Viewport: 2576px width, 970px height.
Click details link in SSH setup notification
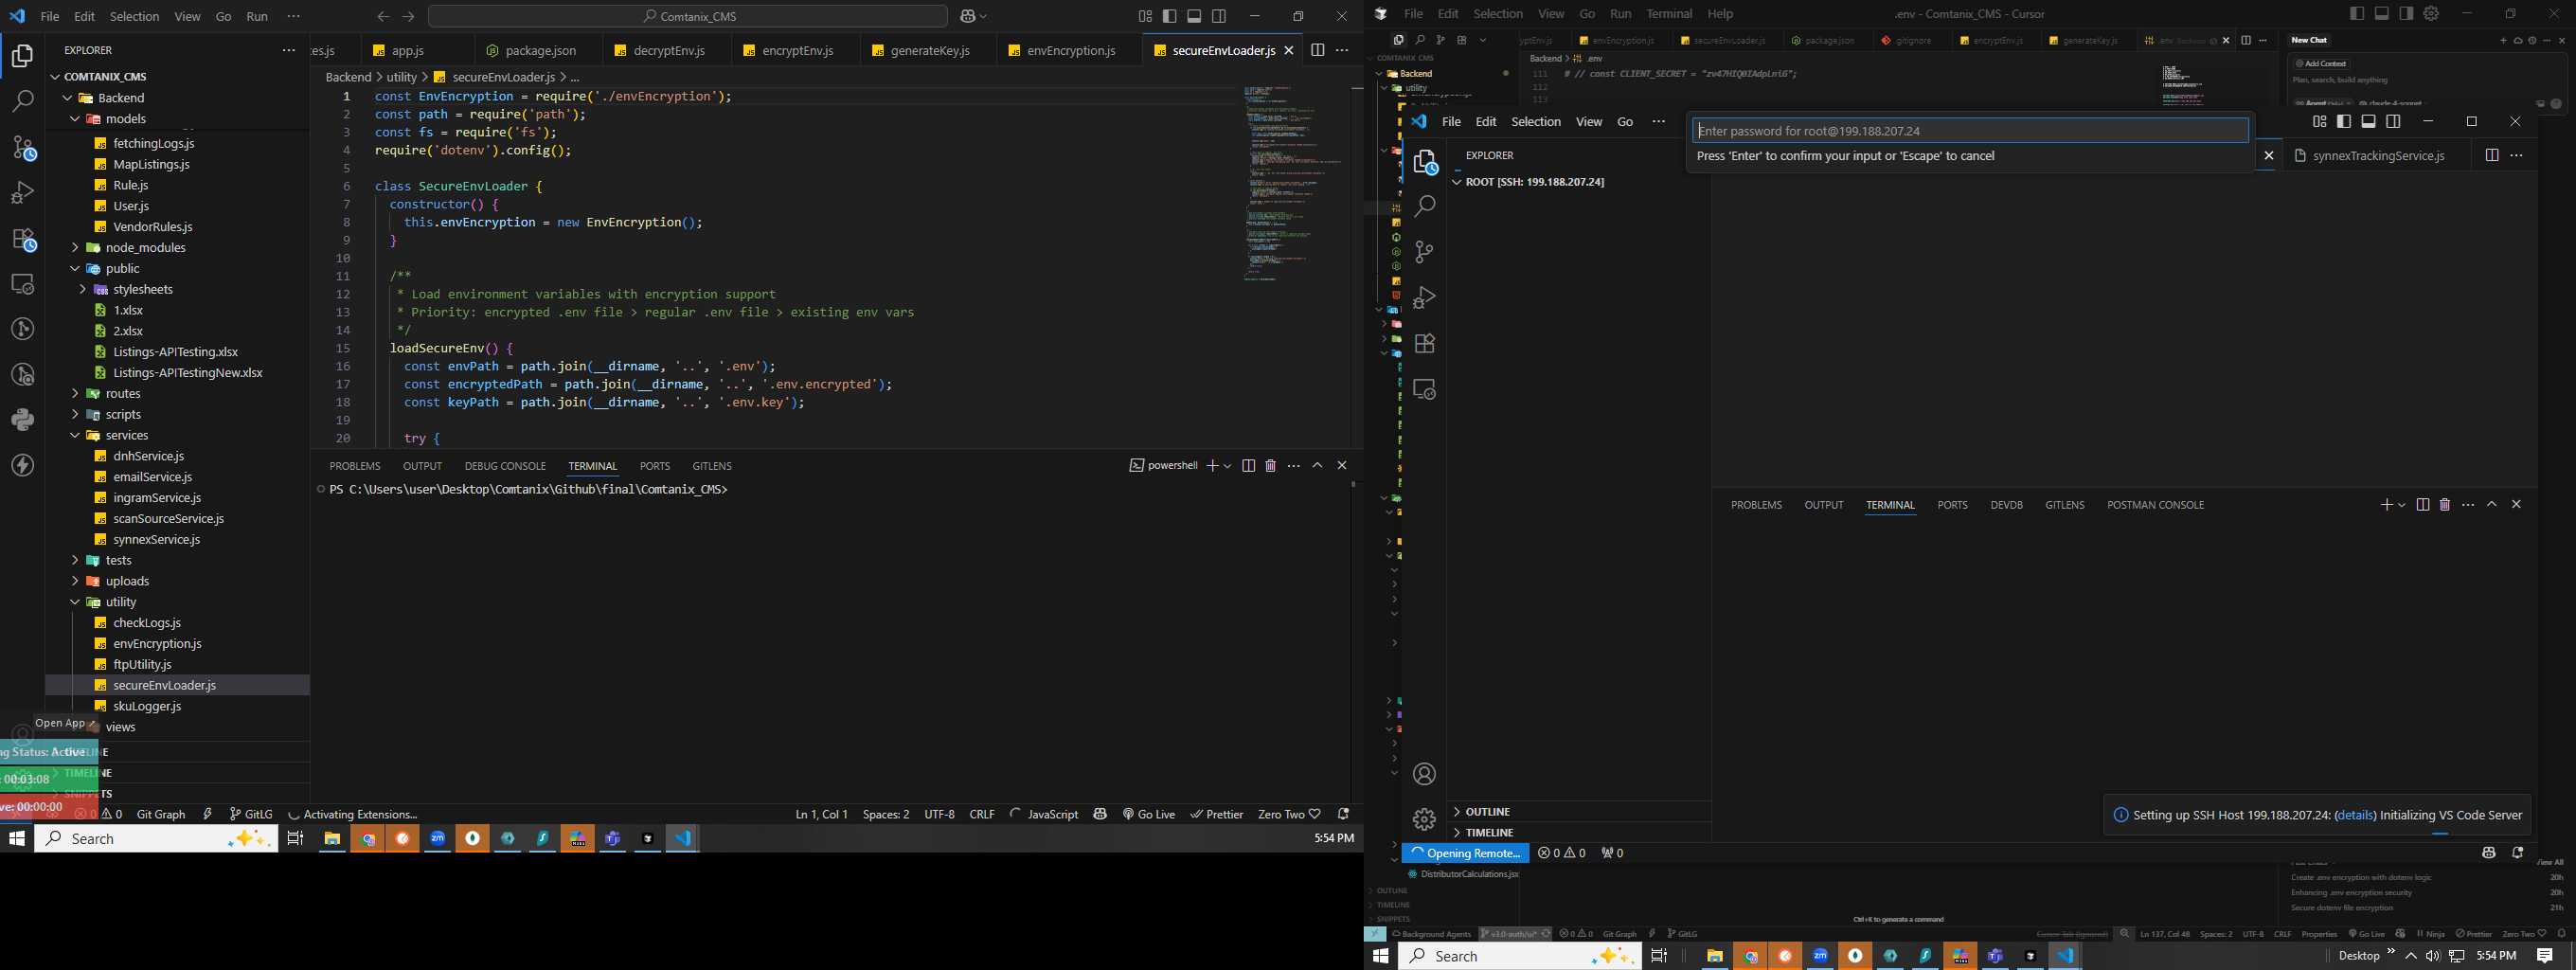(2355, 815)
